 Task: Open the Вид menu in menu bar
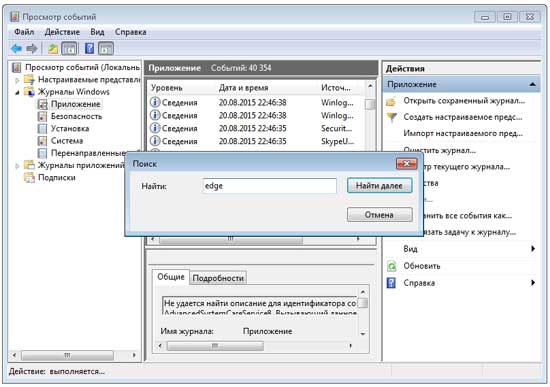tap(97, 32)
